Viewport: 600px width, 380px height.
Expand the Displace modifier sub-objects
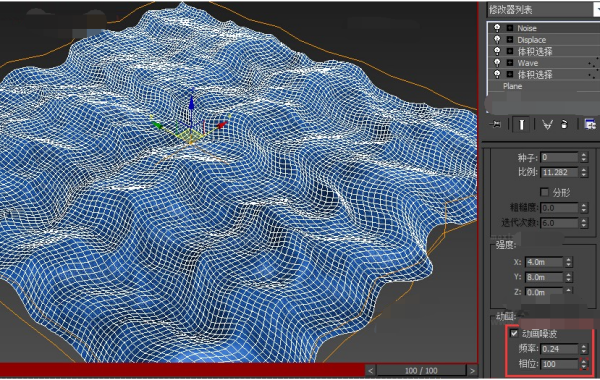pos(510,39)
